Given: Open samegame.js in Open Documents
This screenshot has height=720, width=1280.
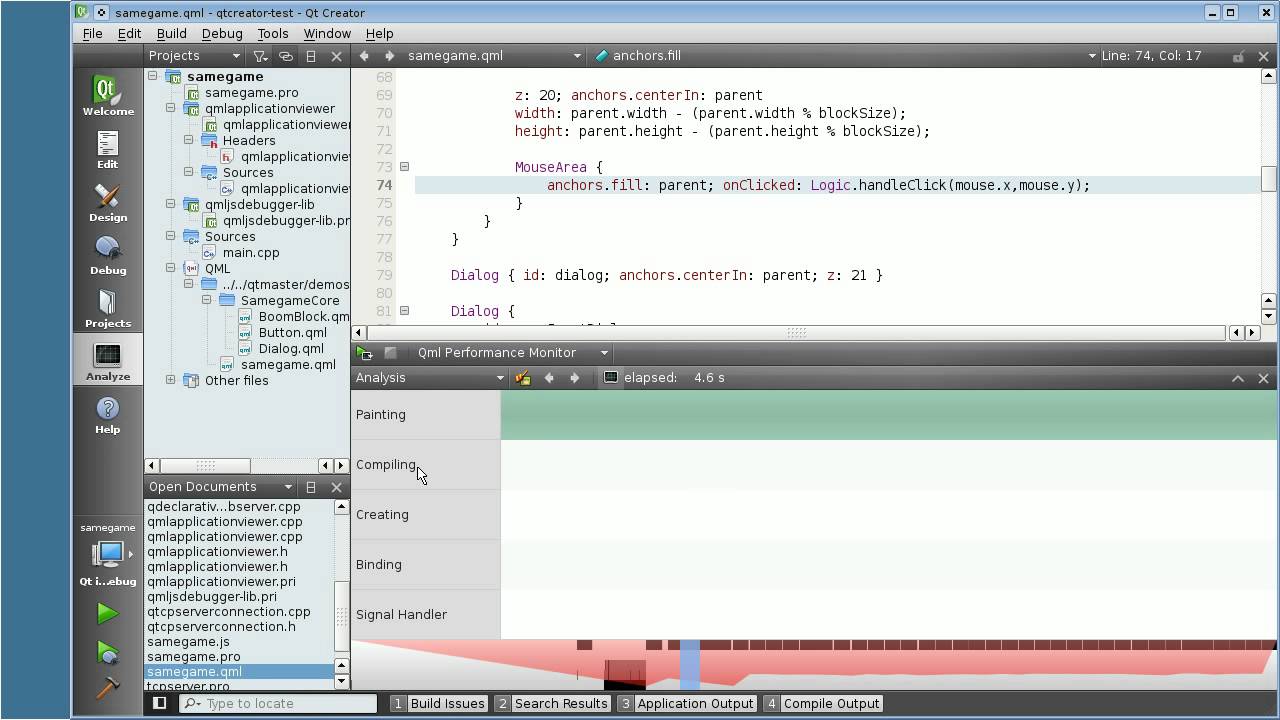Looking at the screenshot, I should 188,641.
